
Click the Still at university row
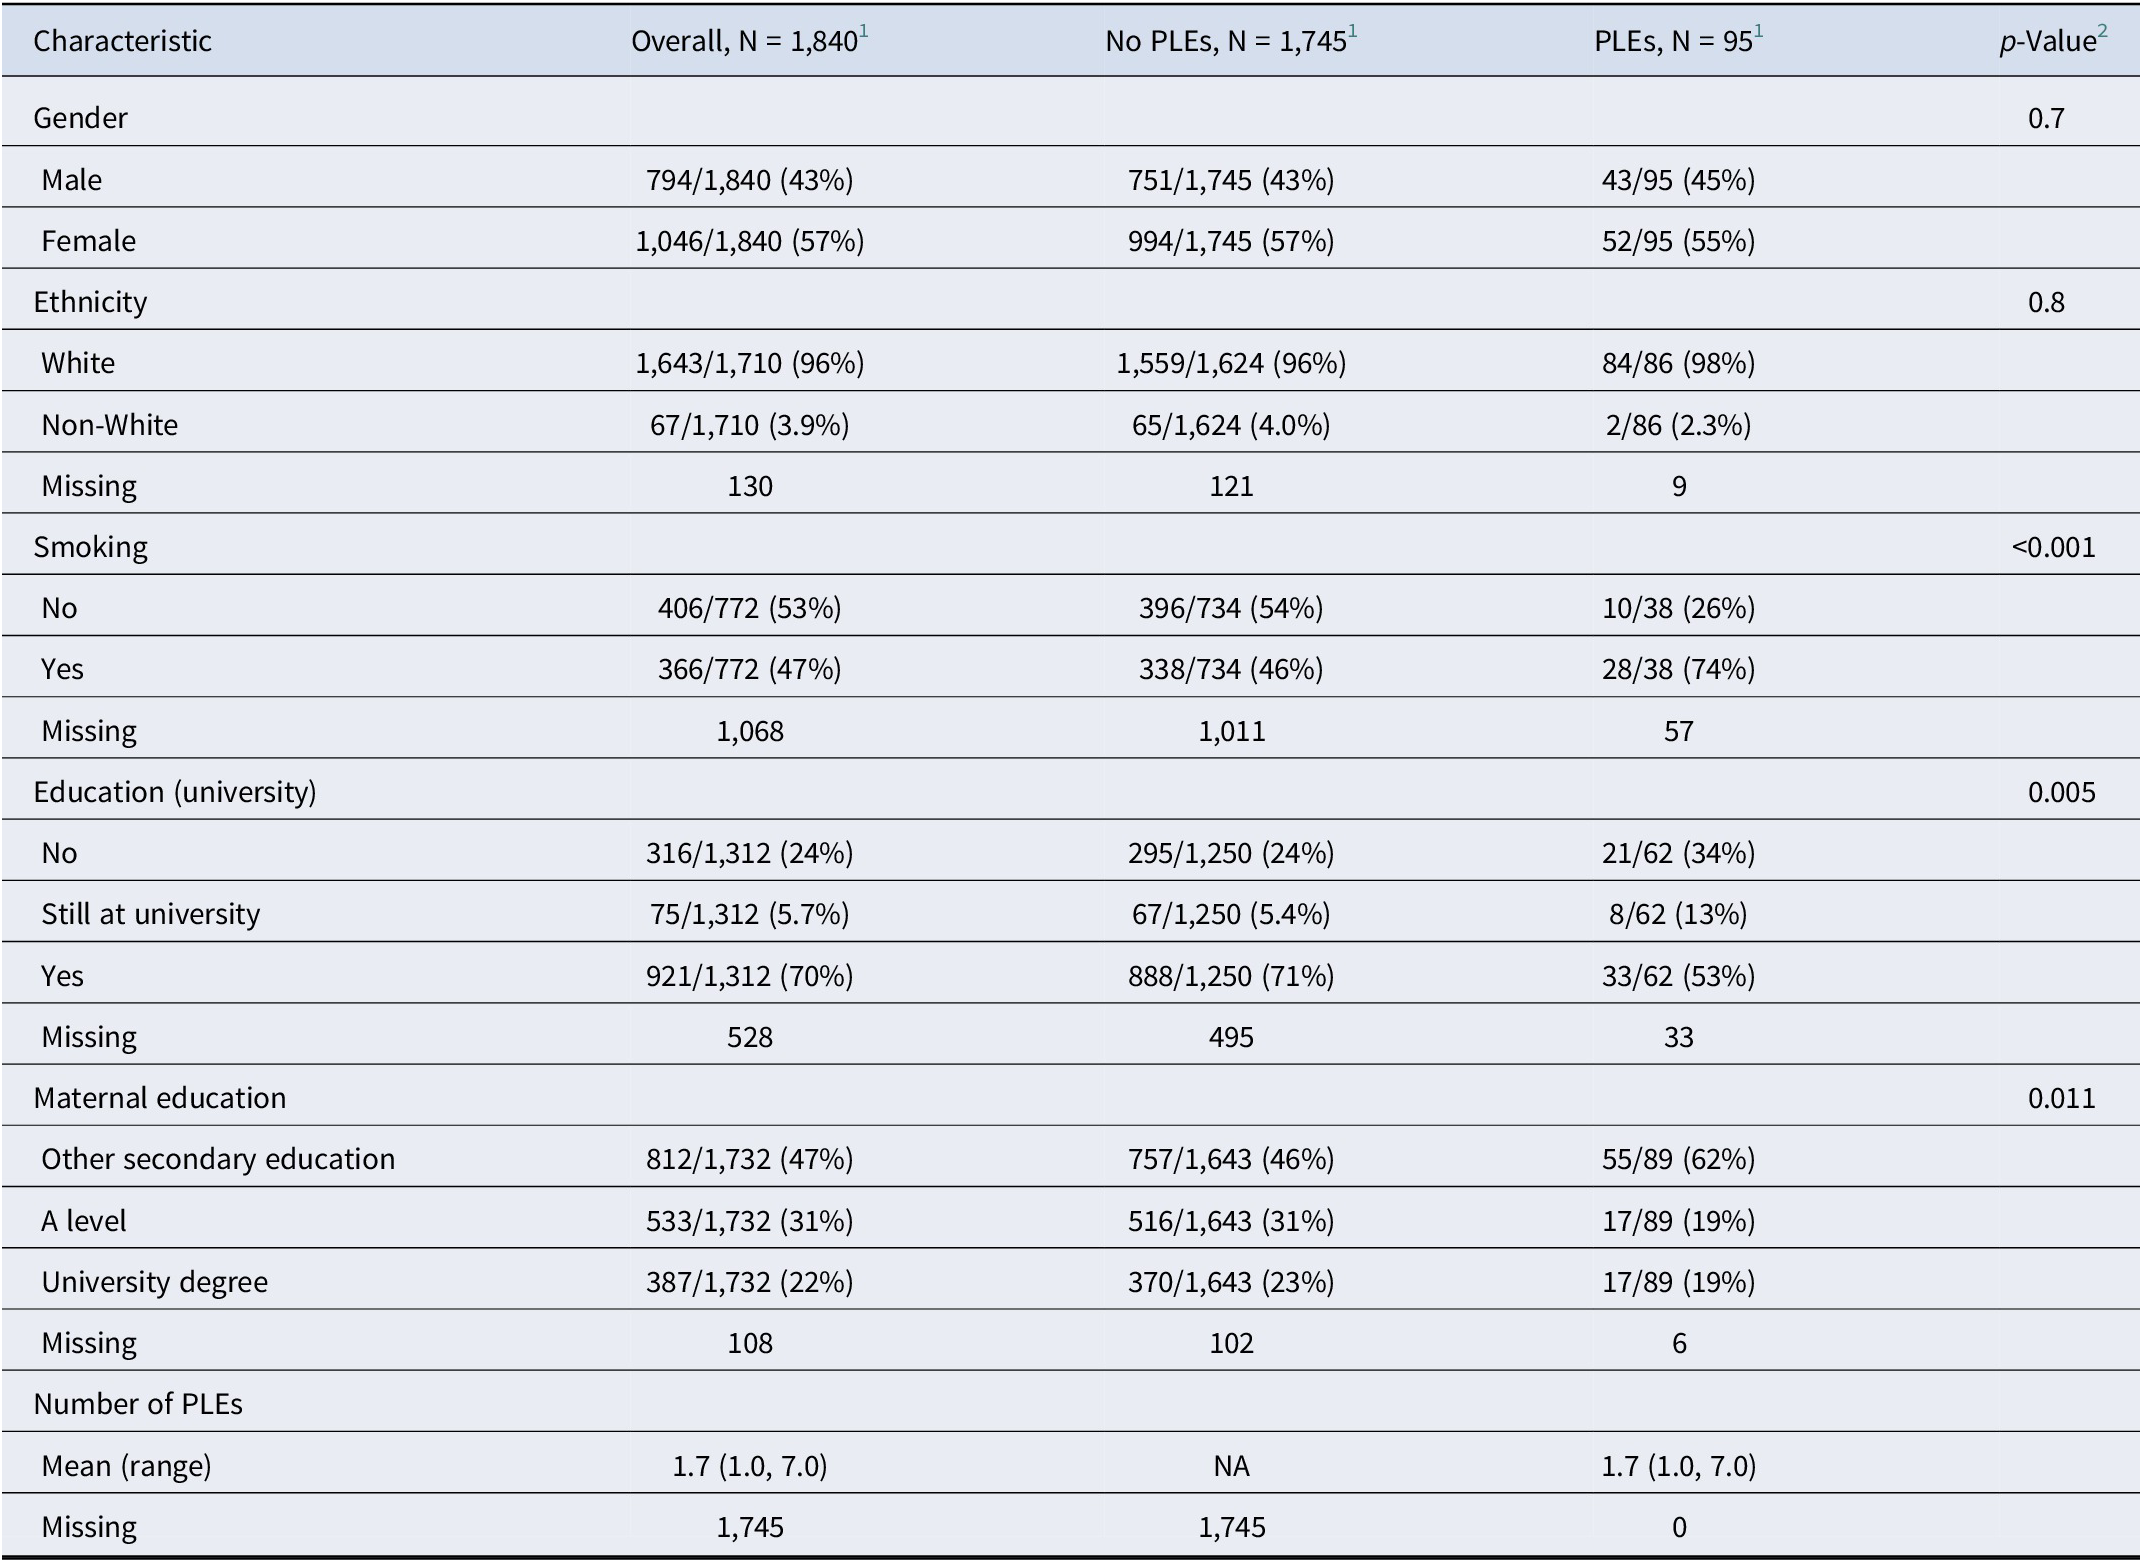150,914
